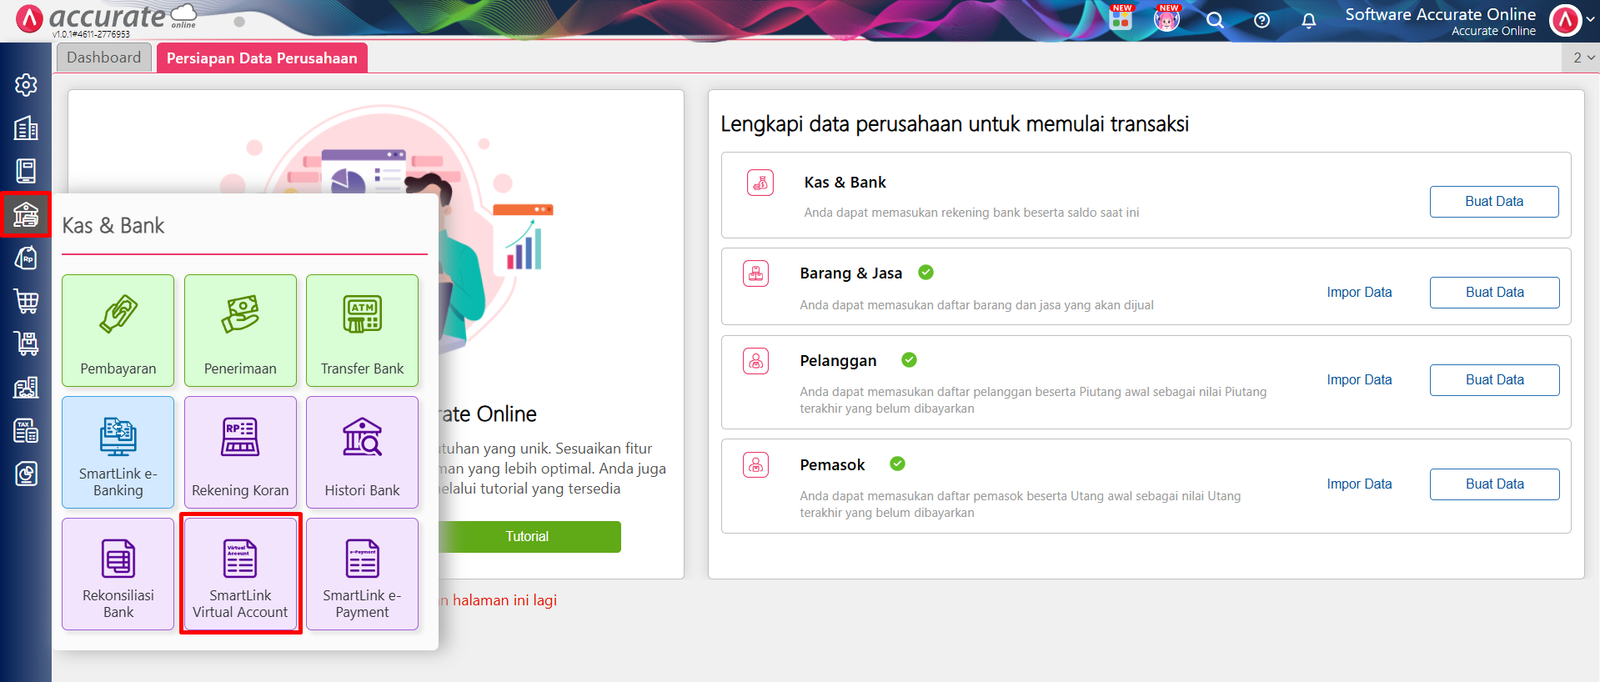
Task: Click the 'Software Accurate Online' account name
Action: [x=1440, y=14]
